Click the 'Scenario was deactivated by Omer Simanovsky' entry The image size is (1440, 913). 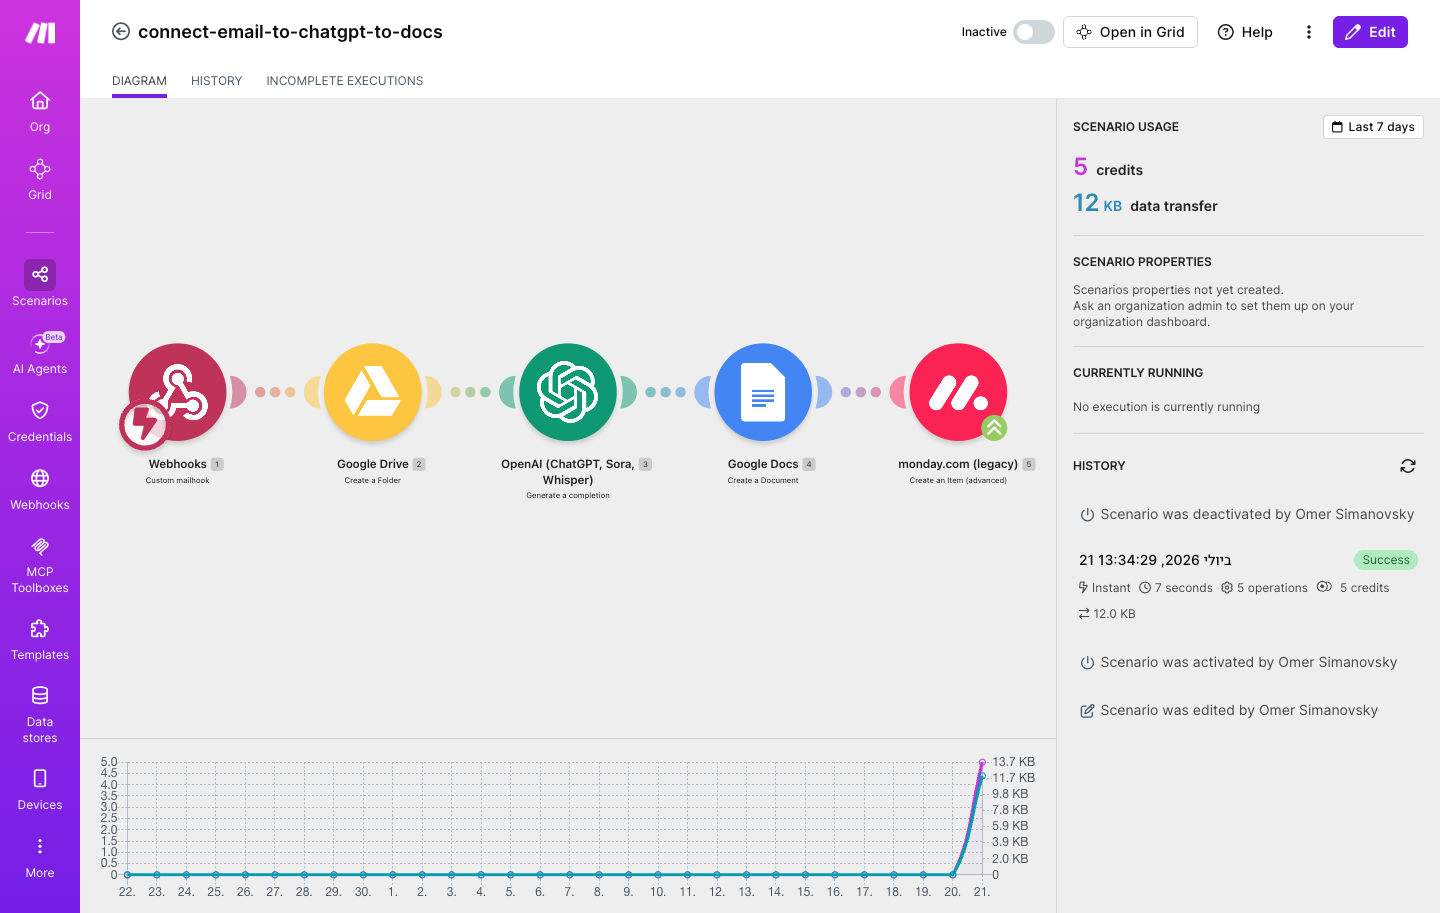tap(1247, 514)
